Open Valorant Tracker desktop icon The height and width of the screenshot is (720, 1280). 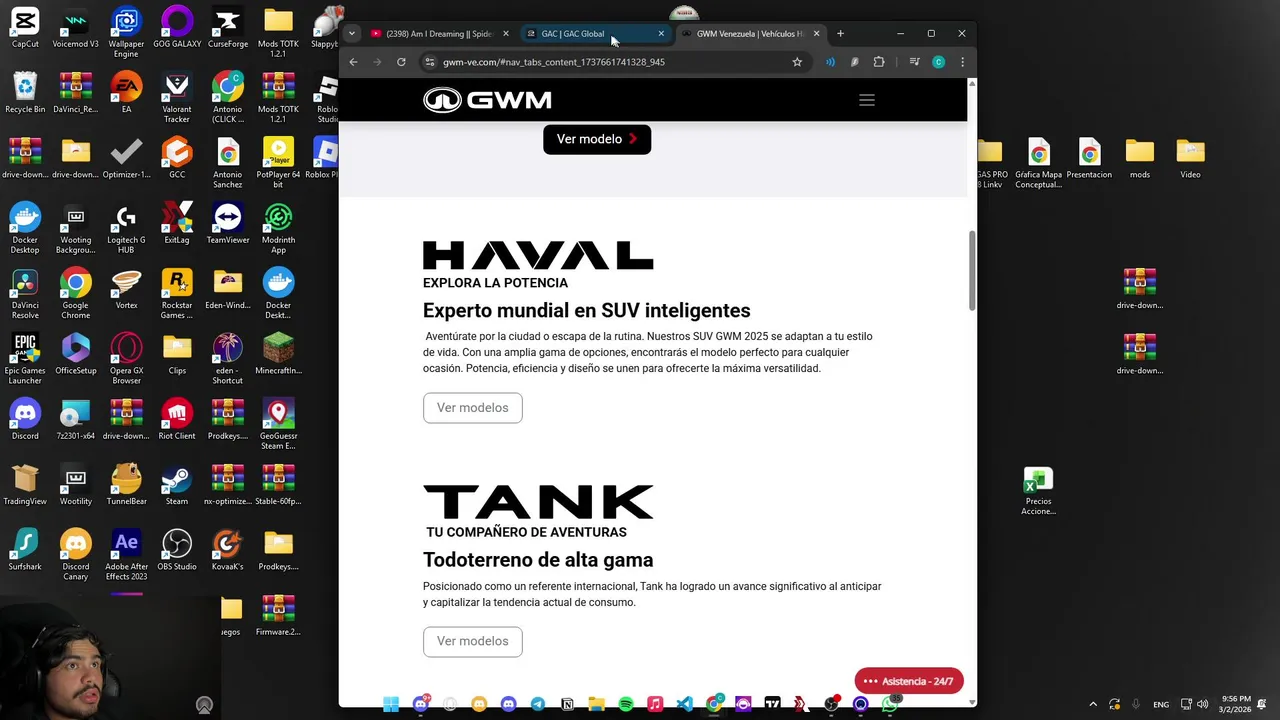coord(177,98)
